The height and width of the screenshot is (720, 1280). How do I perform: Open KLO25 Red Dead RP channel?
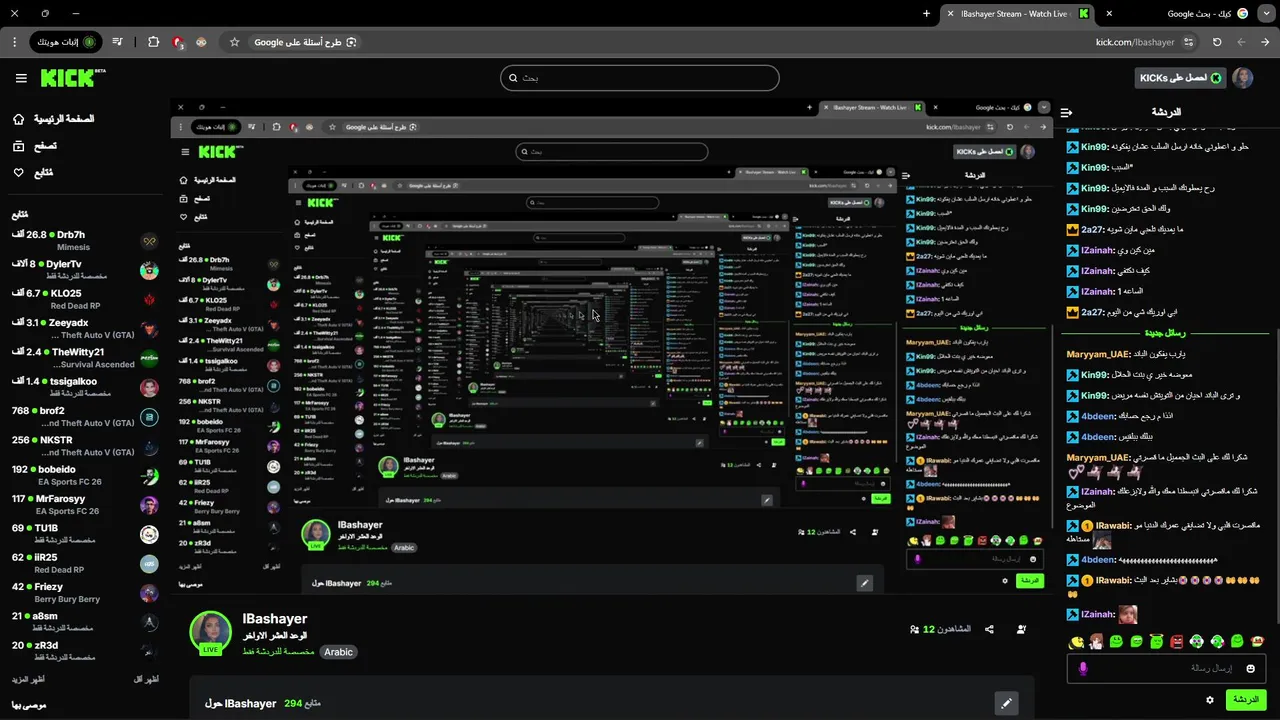coord(85,299)
